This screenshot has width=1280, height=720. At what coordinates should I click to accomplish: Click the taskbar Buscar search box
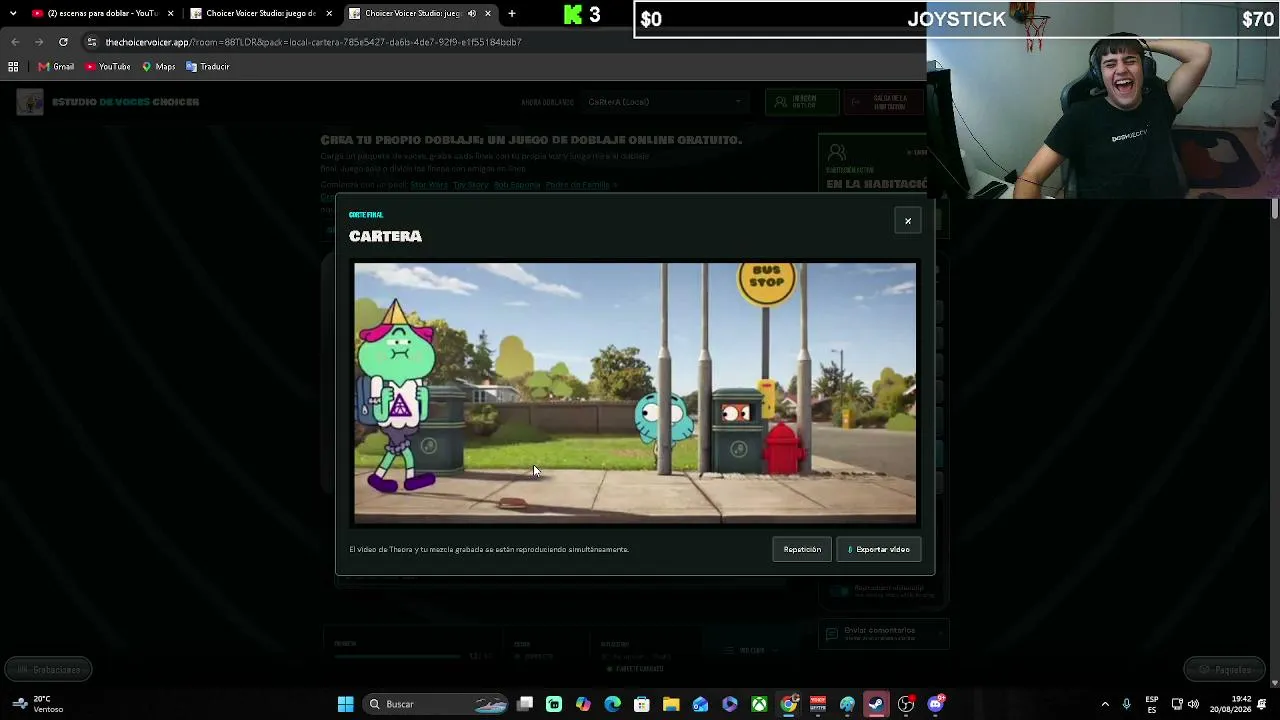coord(435,704)
